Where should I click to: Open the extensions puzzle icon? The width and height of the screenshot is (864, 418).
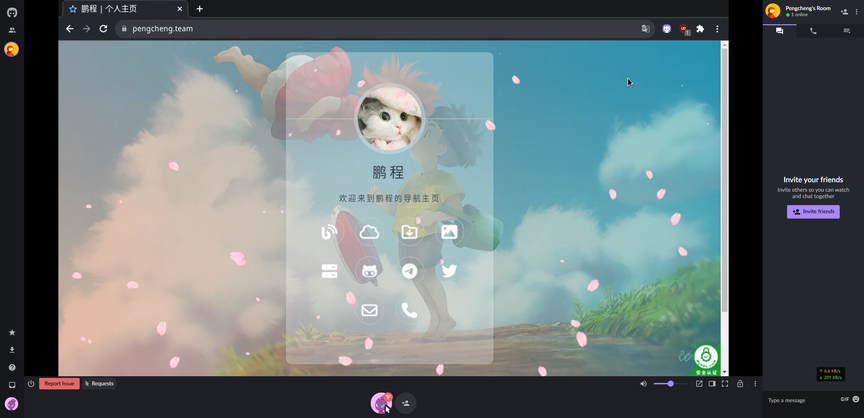(x=700, y=29)
